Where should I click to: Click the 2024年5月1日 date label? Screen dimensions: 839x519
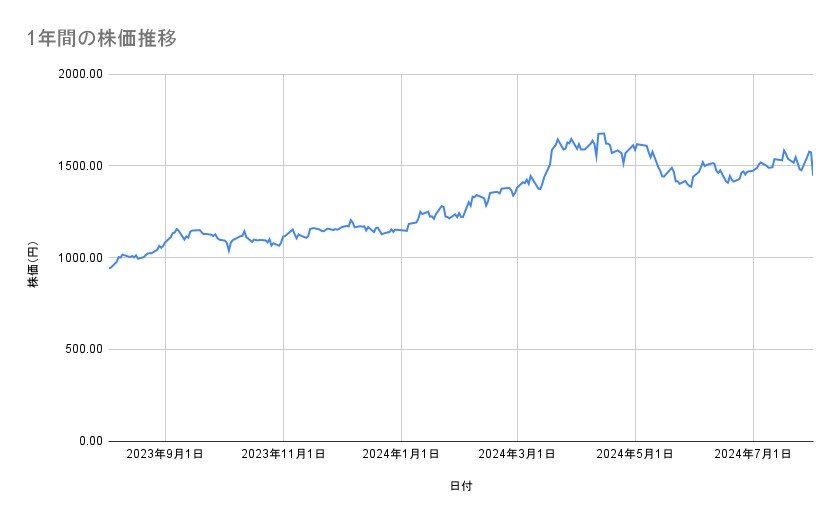click(x=636, y=454)
